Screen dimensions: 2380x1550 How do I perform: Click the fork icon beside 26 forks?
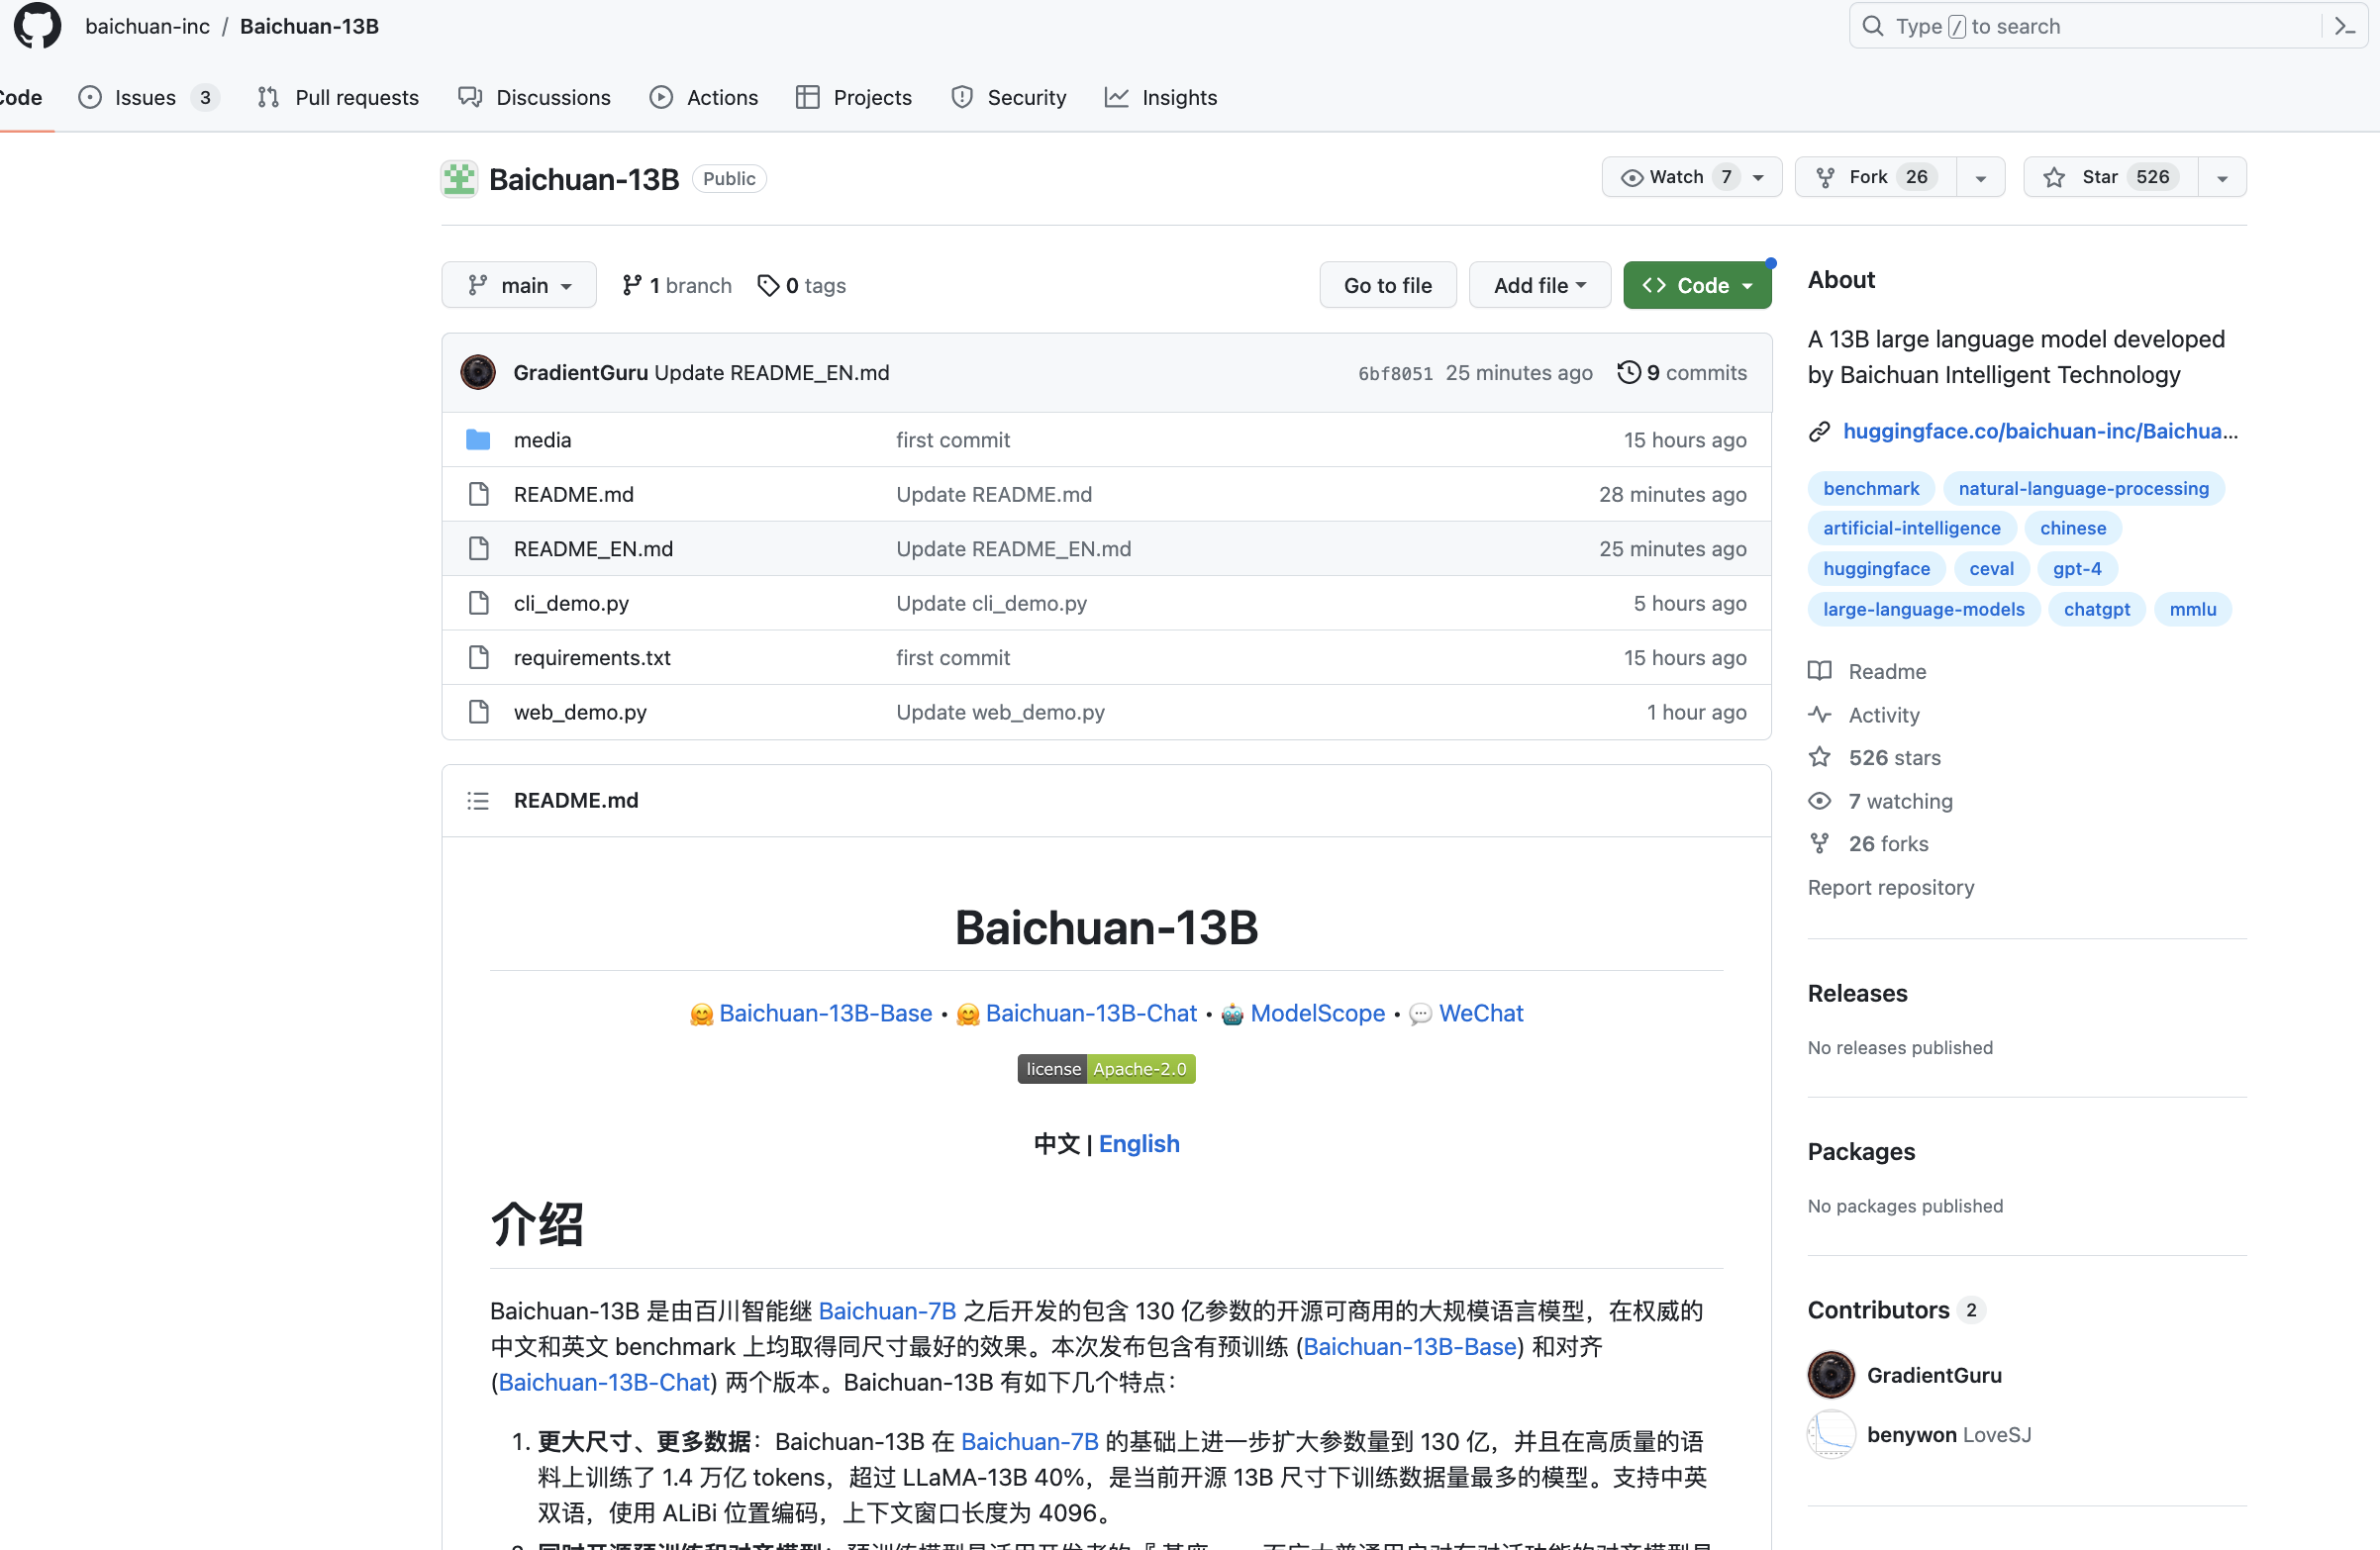tap(1819, 844)
